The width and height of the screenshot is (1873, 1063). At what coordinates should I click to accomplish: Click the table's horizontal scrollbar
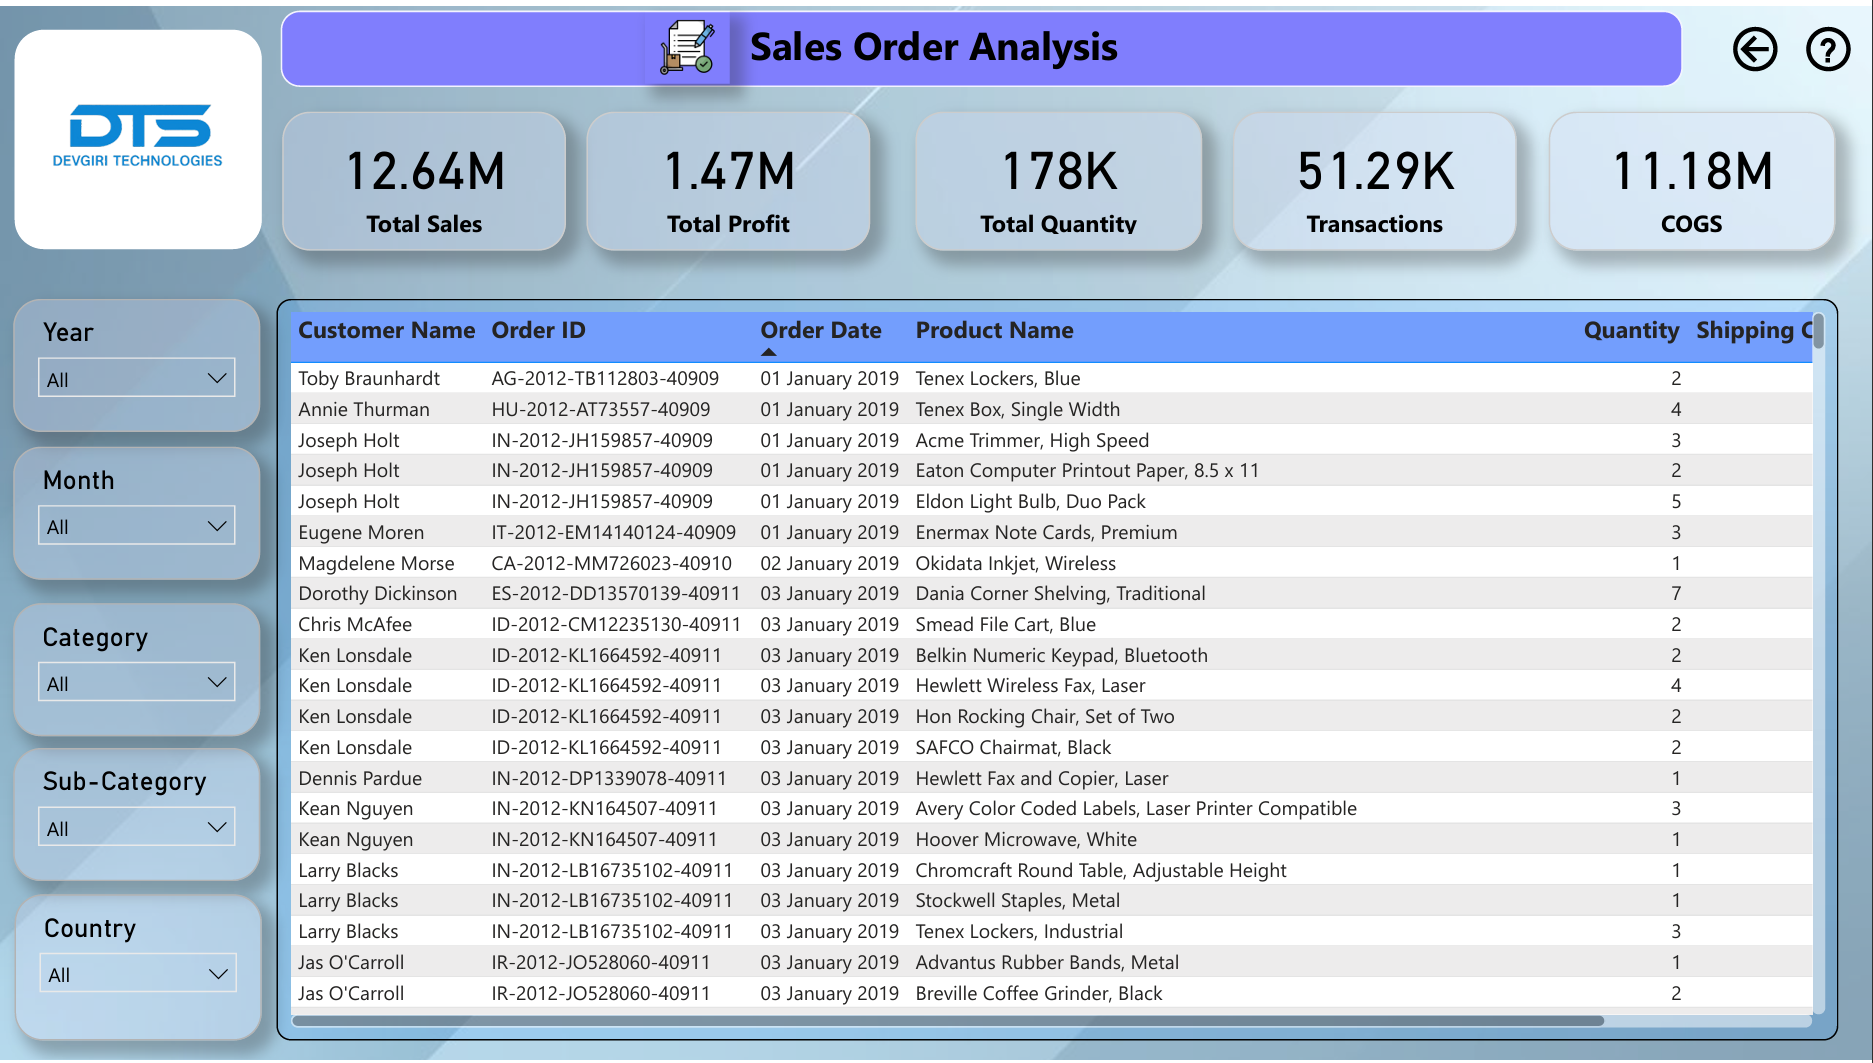[x=948, y=1021]
